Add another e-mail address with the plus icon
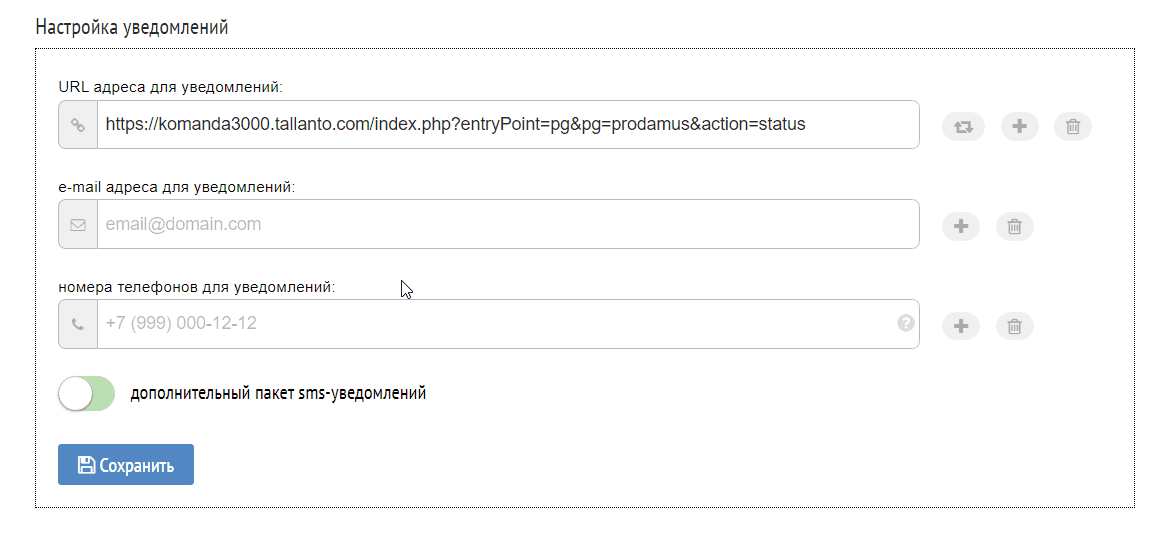This screenshot has width=1164, height=535. pyautogui.click(x=961, y=226)
